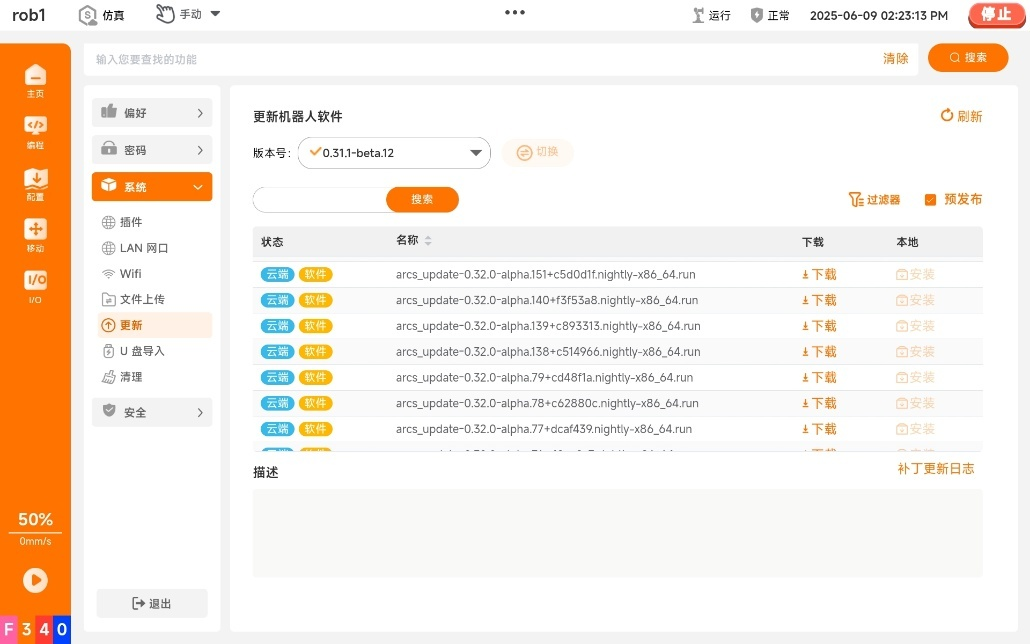Click the 仿真 simulation mode icon
The width and height of the screenshot is (1030, 644).
88,15
